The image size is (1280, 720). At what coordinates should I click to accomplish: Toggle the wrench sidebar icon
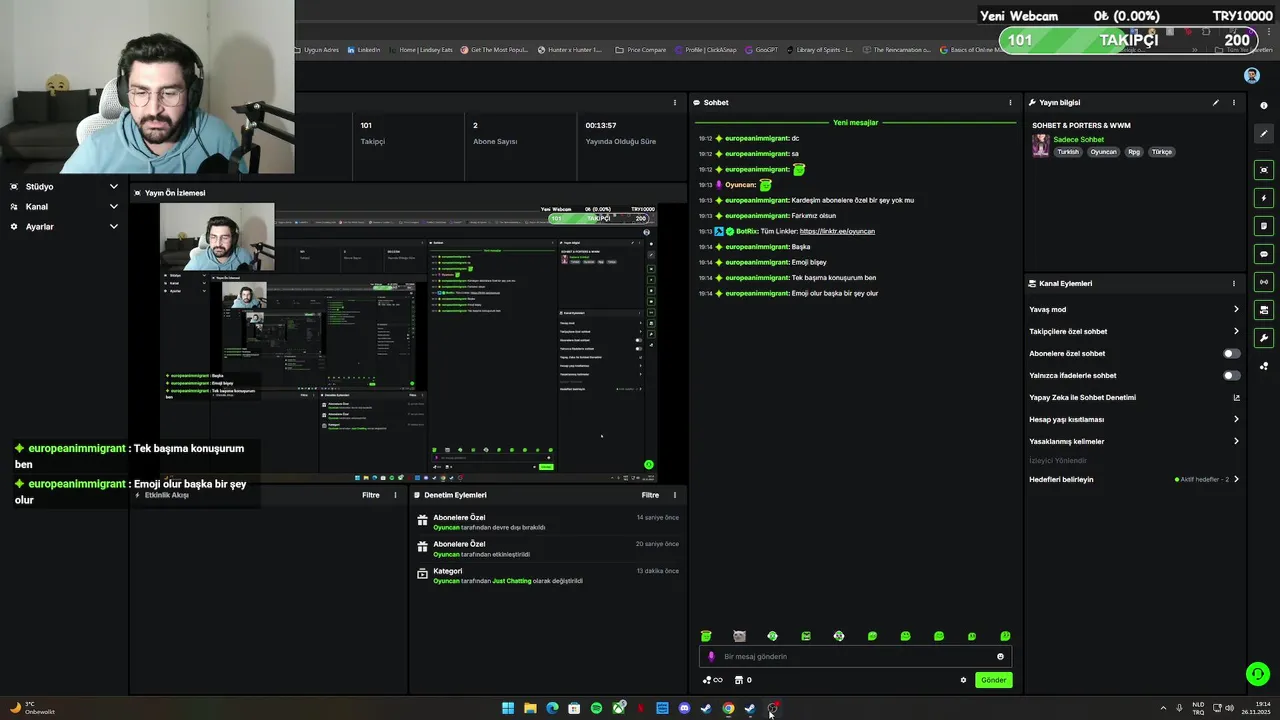(x=1264, y=338)
